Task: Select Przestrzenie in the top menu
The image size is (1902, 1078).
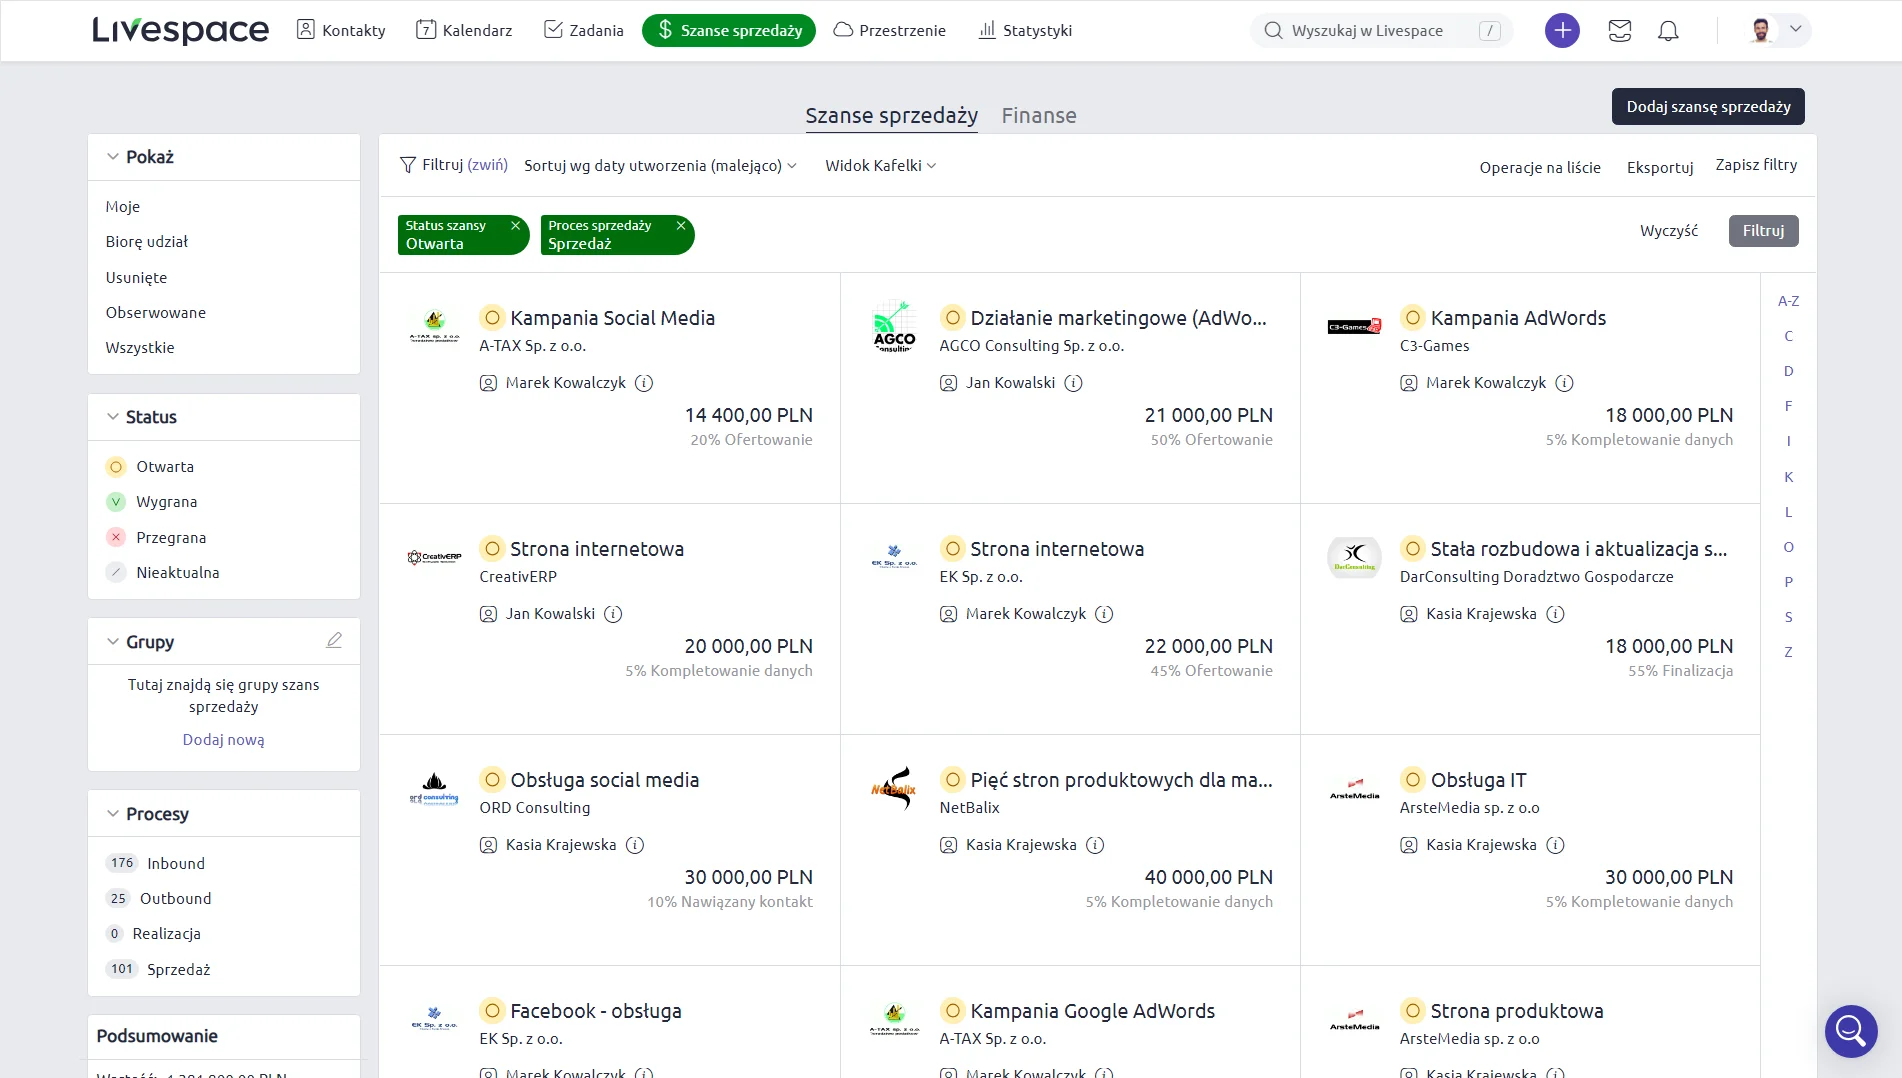Action: (901, 30)
